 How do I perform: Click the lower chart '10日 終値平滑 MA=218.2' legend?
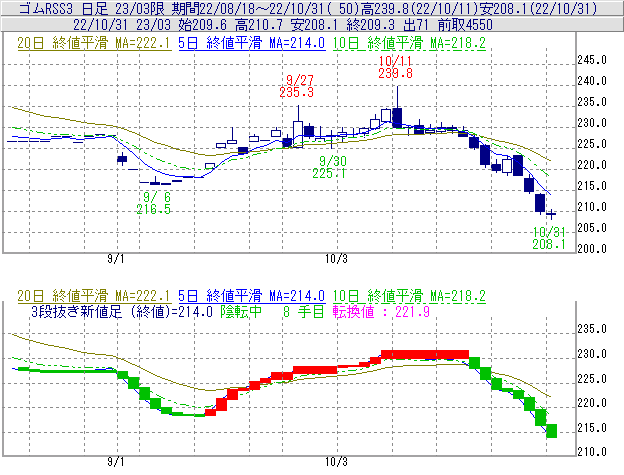[409, 296]
